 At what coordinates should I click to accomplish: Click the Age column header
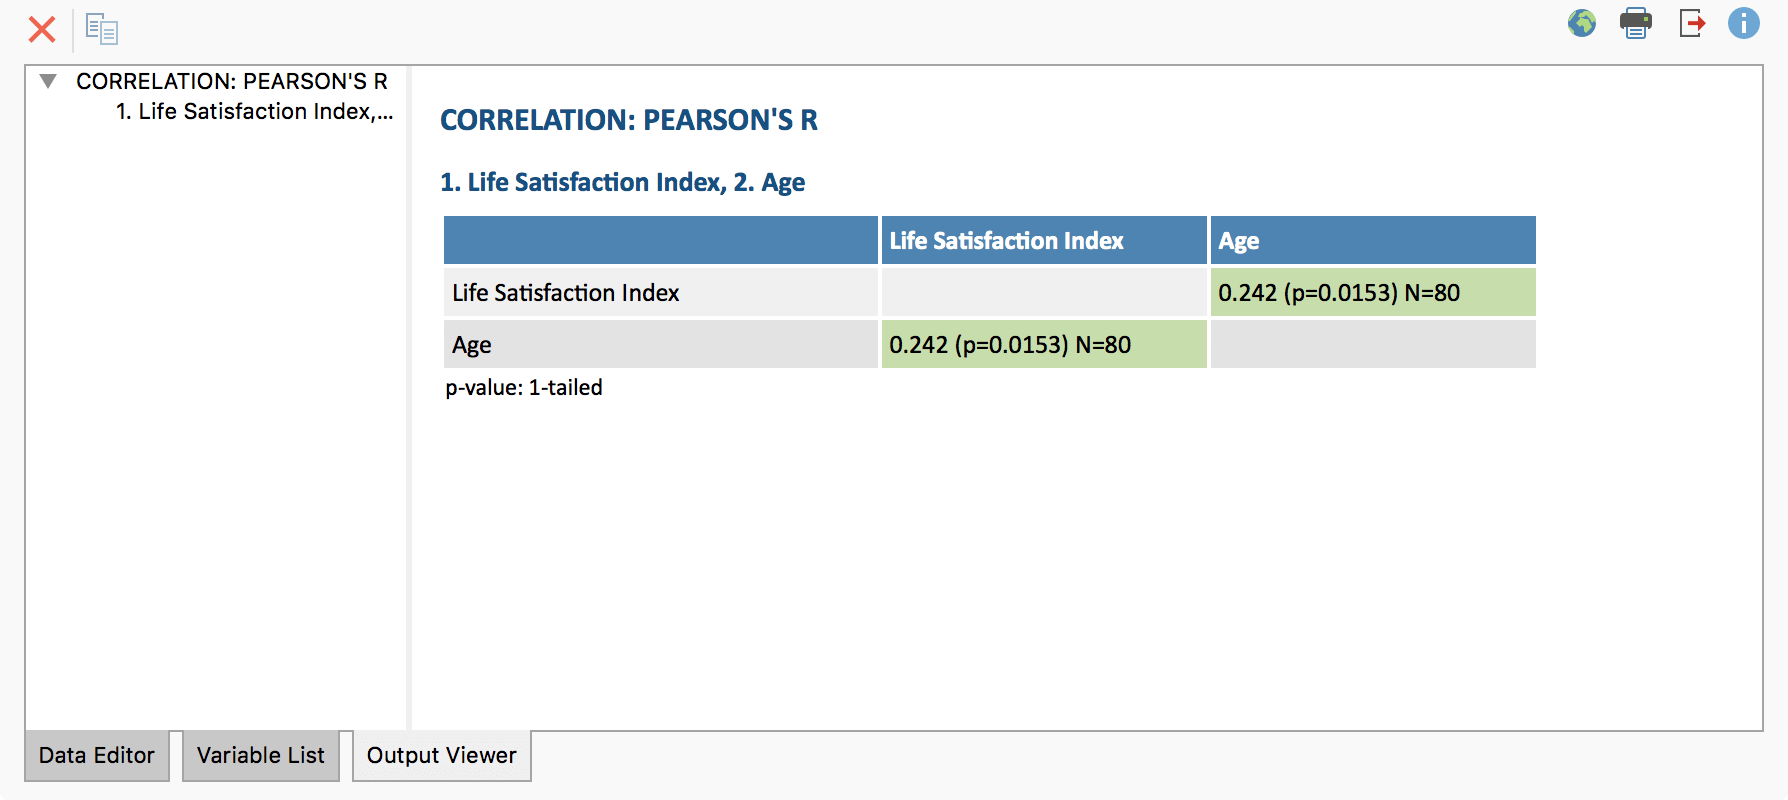pos(1373,240)
